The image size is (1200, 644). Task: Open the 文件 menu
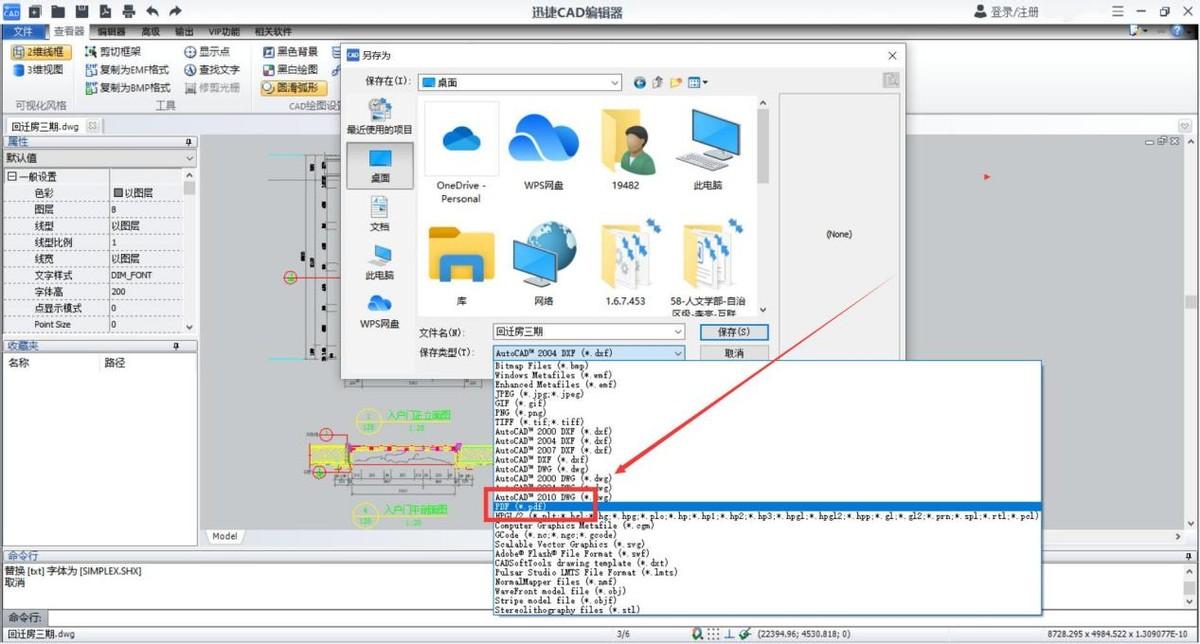[x=23, y=32]
